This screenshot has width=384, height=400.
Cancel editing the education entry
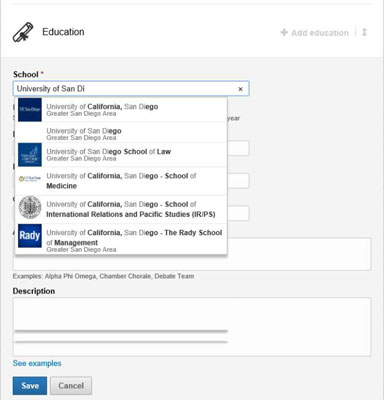[x=71, y=386]
